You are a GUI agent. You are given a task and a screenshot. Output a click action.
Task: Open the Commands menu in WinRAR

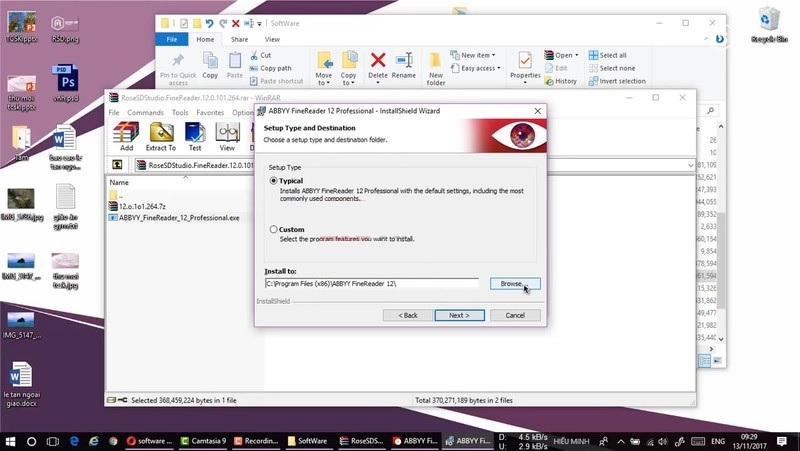145,113
